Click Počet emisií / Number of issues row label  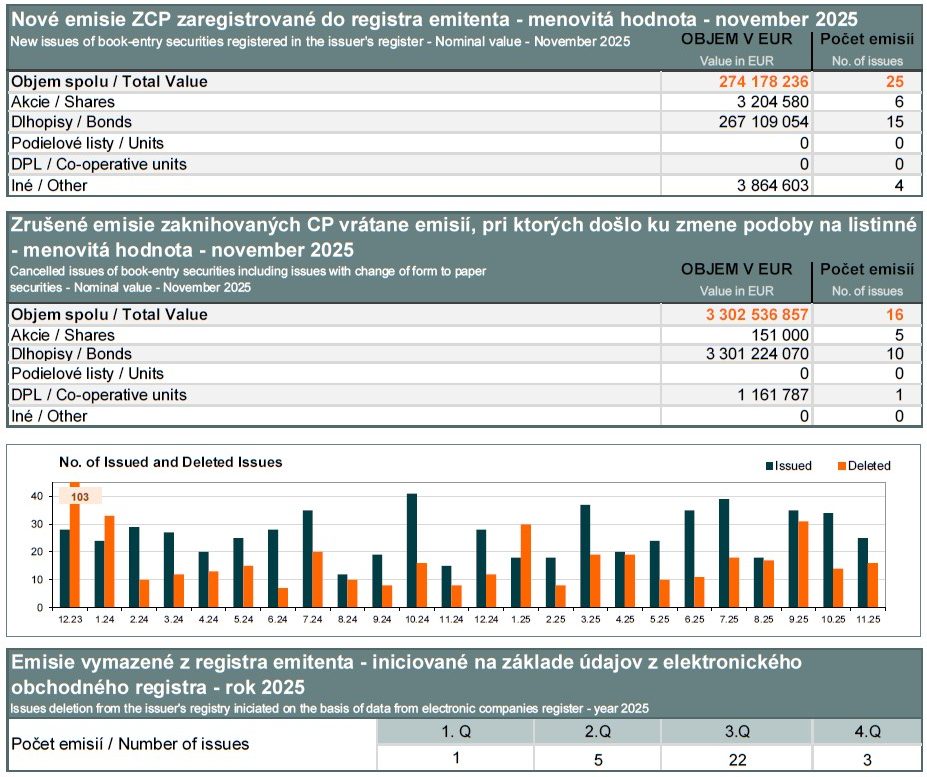(x=130, y=744)
